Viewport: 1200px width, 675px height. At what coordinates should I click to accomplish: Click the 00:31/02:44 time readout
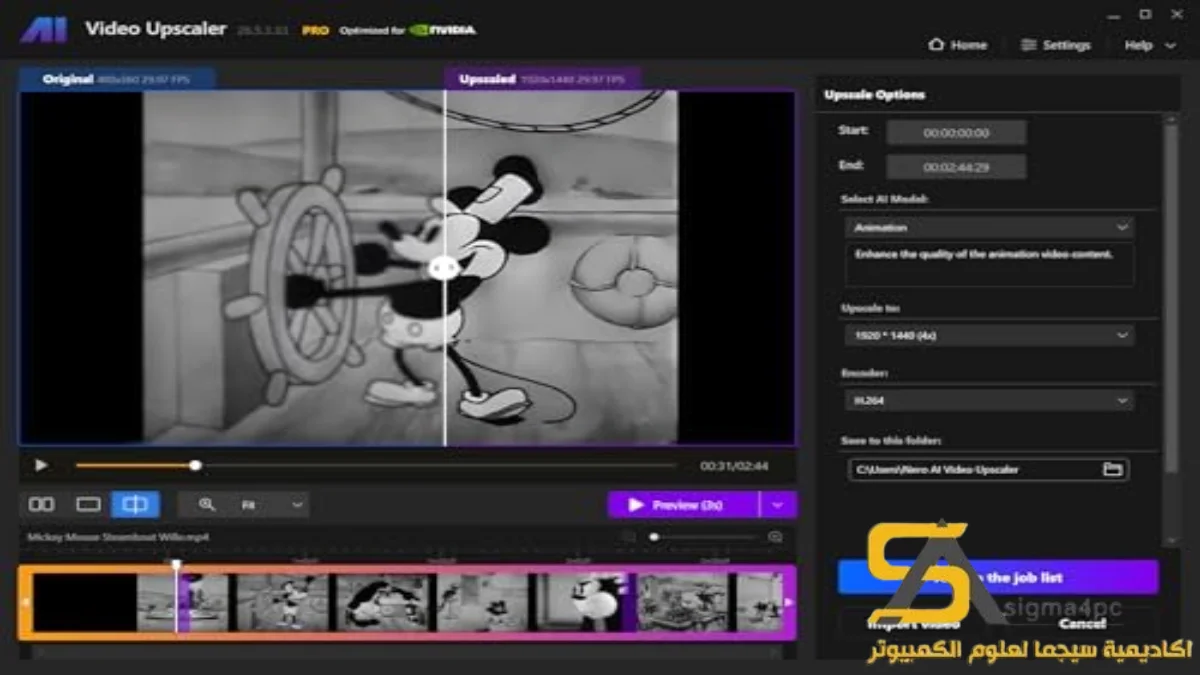point(734,466)
